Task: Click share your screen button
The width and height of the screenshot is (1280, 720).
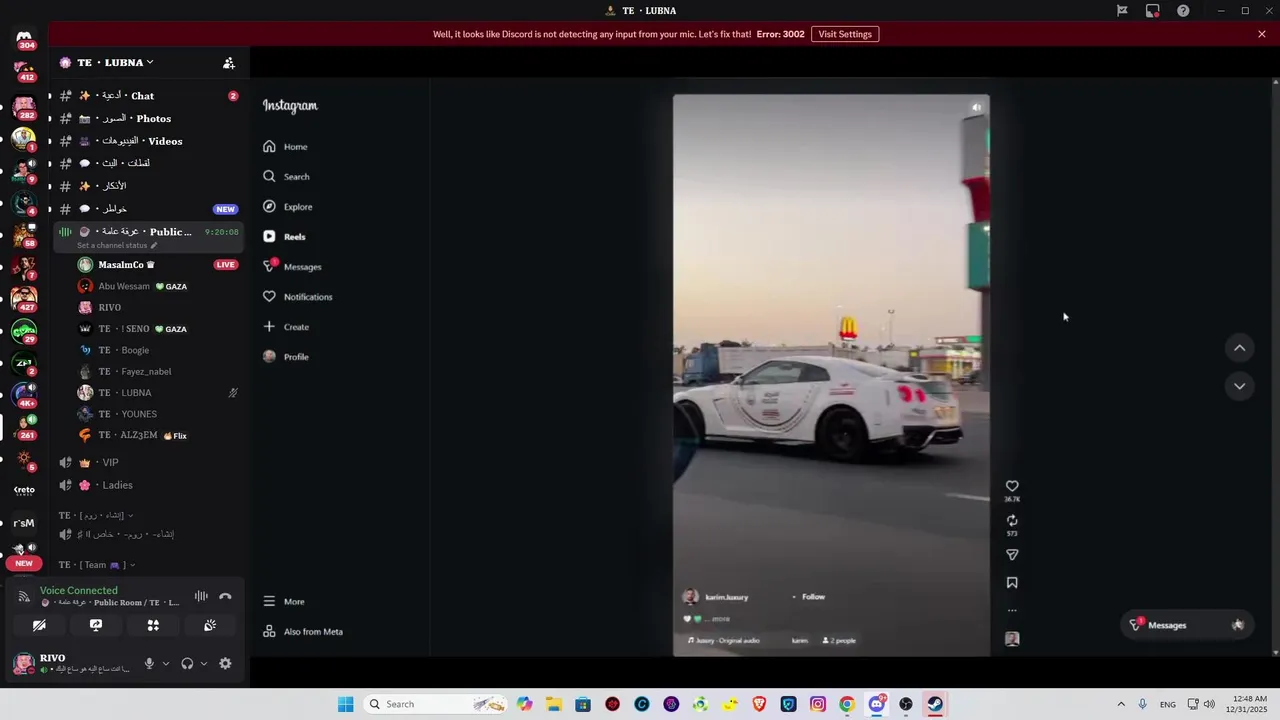Action: (x=96, y=625)
